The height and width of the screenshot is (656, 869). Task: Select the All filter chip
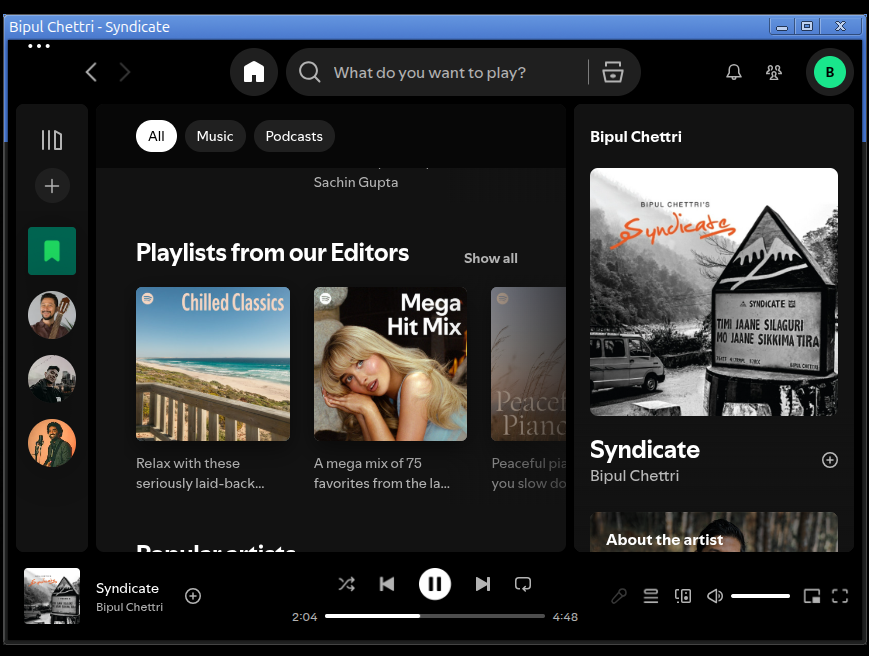(x=156, y=136)
